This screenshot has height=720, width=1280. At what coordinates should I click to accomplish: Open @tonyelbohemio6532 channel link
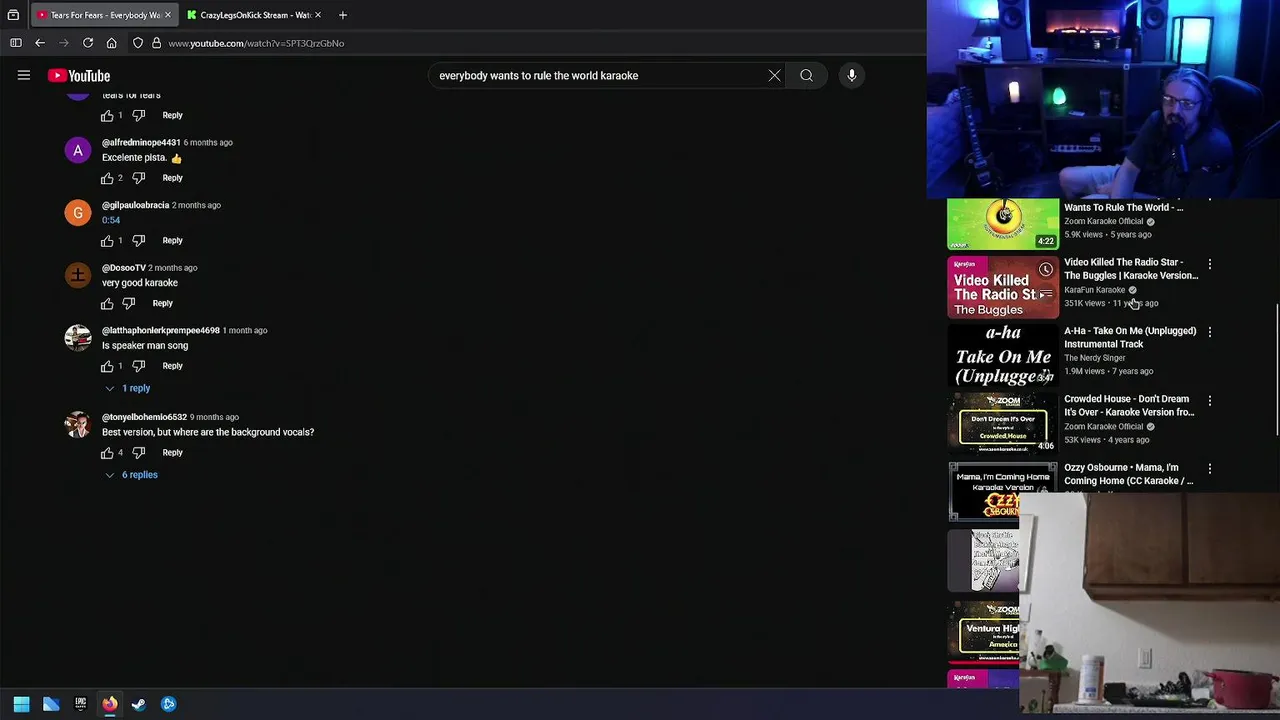click(144, 417)
